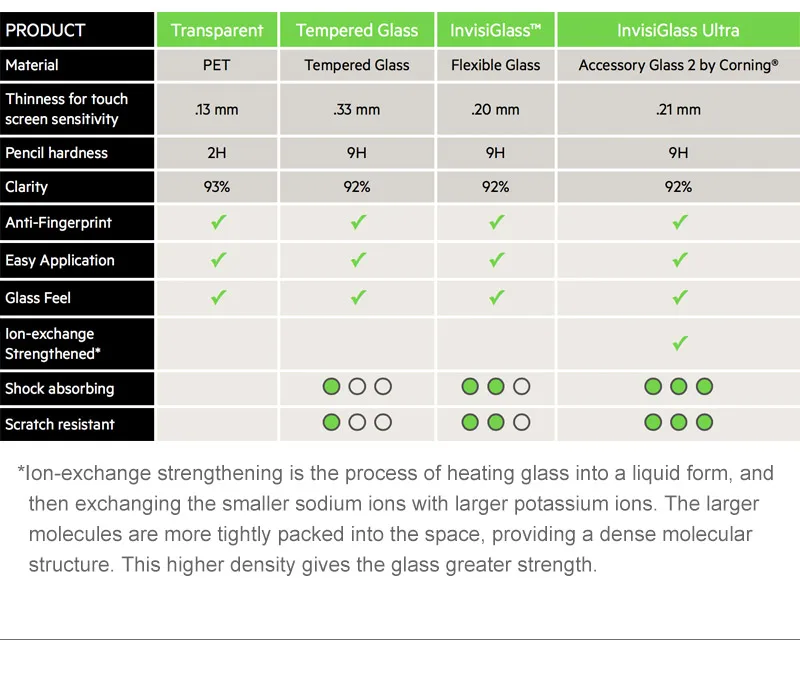
Task: Click the Ion-exchange strengthening footnote text
Action: point(396,519)
